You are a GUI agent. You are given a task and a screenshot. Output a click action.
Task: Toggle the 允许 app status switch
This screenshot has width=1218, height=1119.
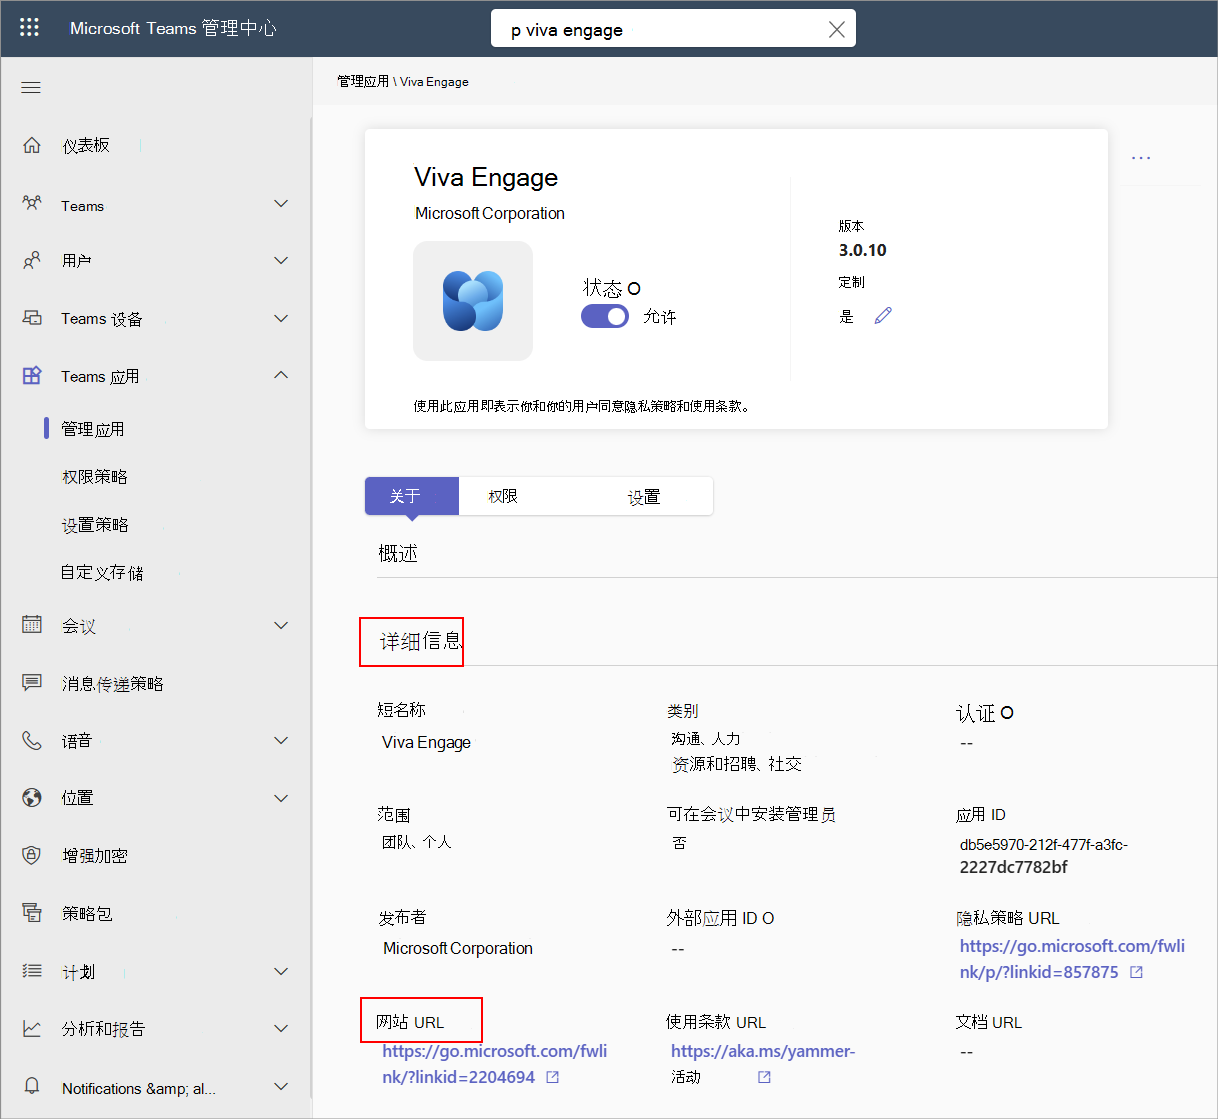[x=605, y=316]
